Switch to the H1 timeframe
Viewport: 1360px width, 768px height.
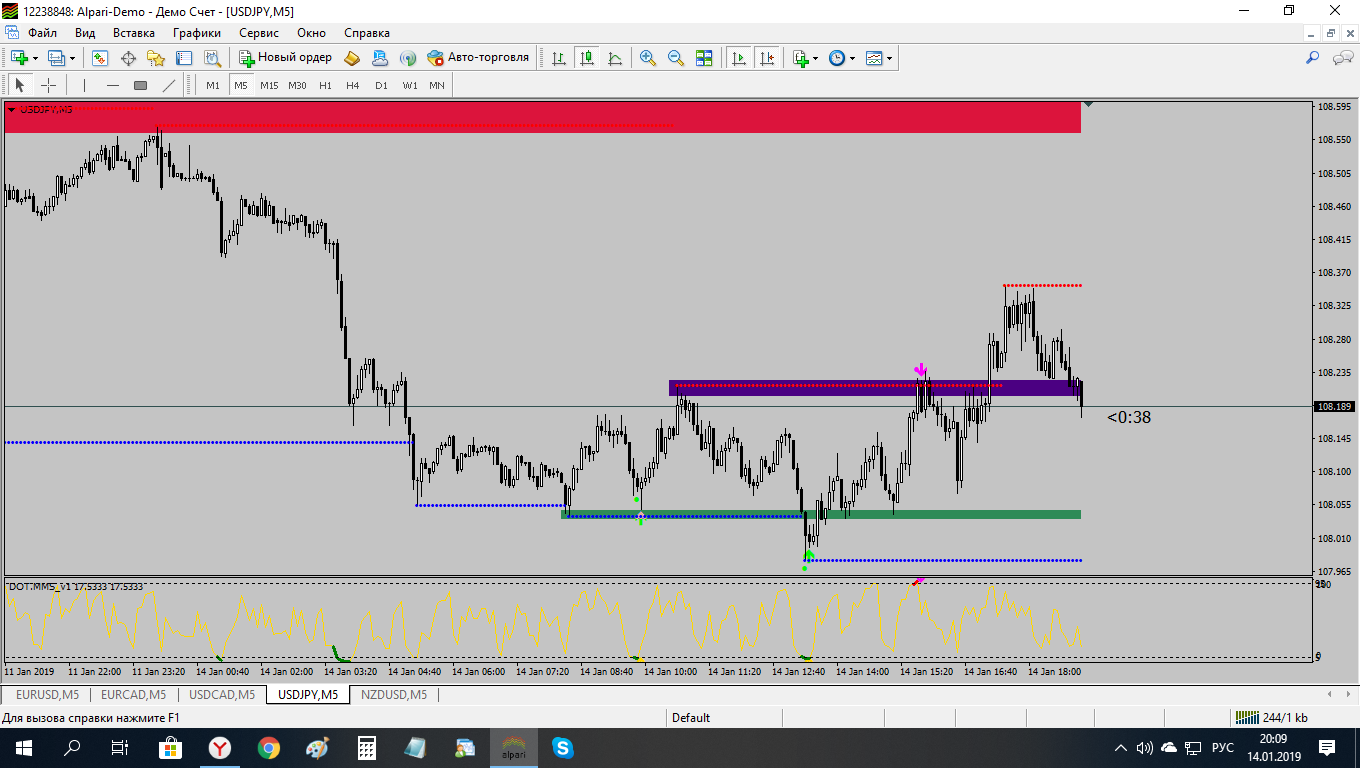point(325,85)
